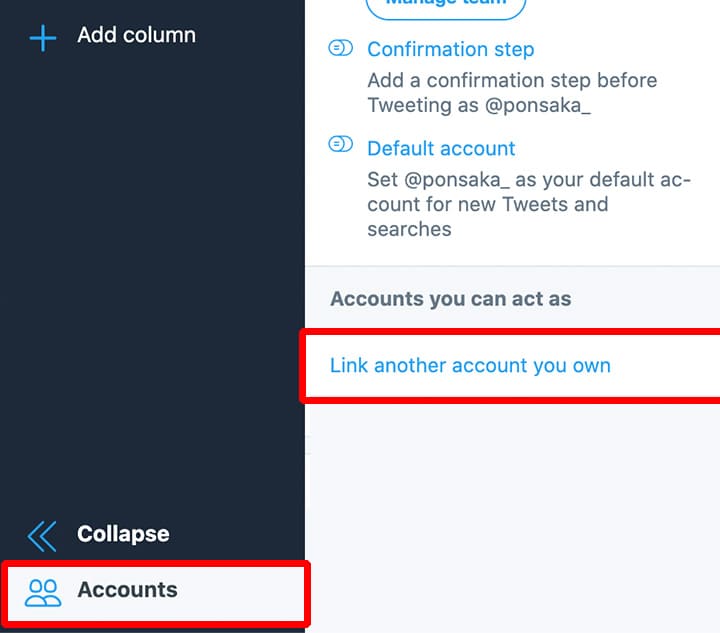This screenshot has width=720, height=633.
Task: Click the Confirmation step link text
Action: point(450,49)
